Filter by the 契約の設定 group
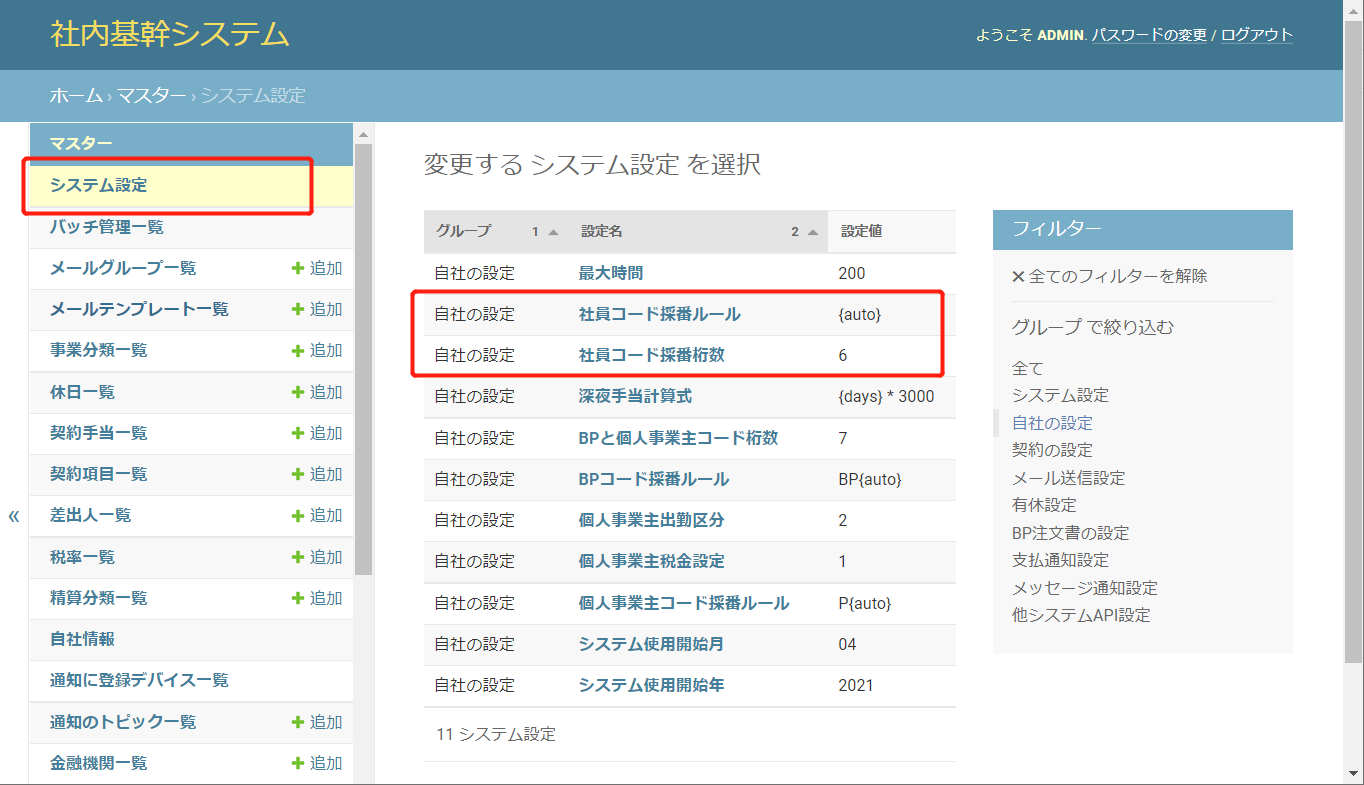The image size is (1364, 785). point(1052,450)
